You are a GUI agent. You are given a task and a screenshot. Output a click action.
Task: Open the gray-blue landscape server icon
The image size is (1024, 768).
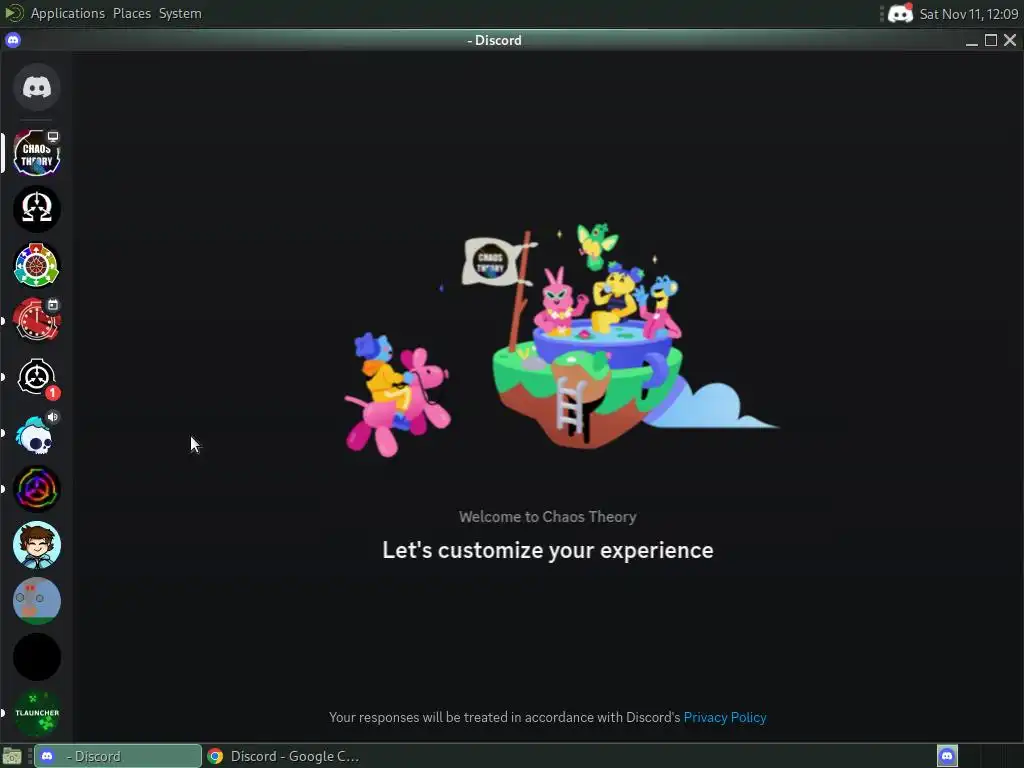click(37, 601)
